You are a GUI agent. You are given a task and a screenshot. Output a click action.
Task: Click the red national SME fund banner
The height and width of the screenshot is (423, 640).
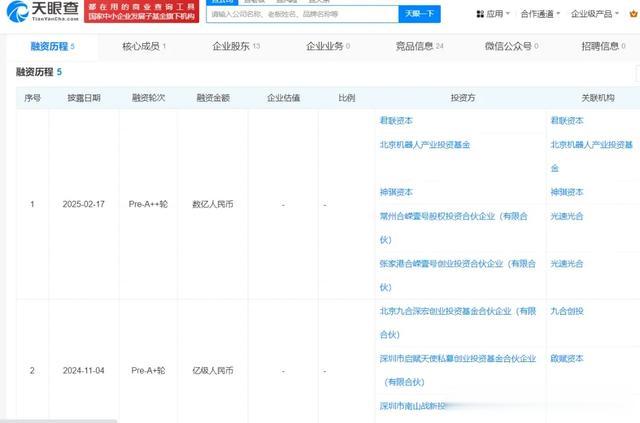142,11
